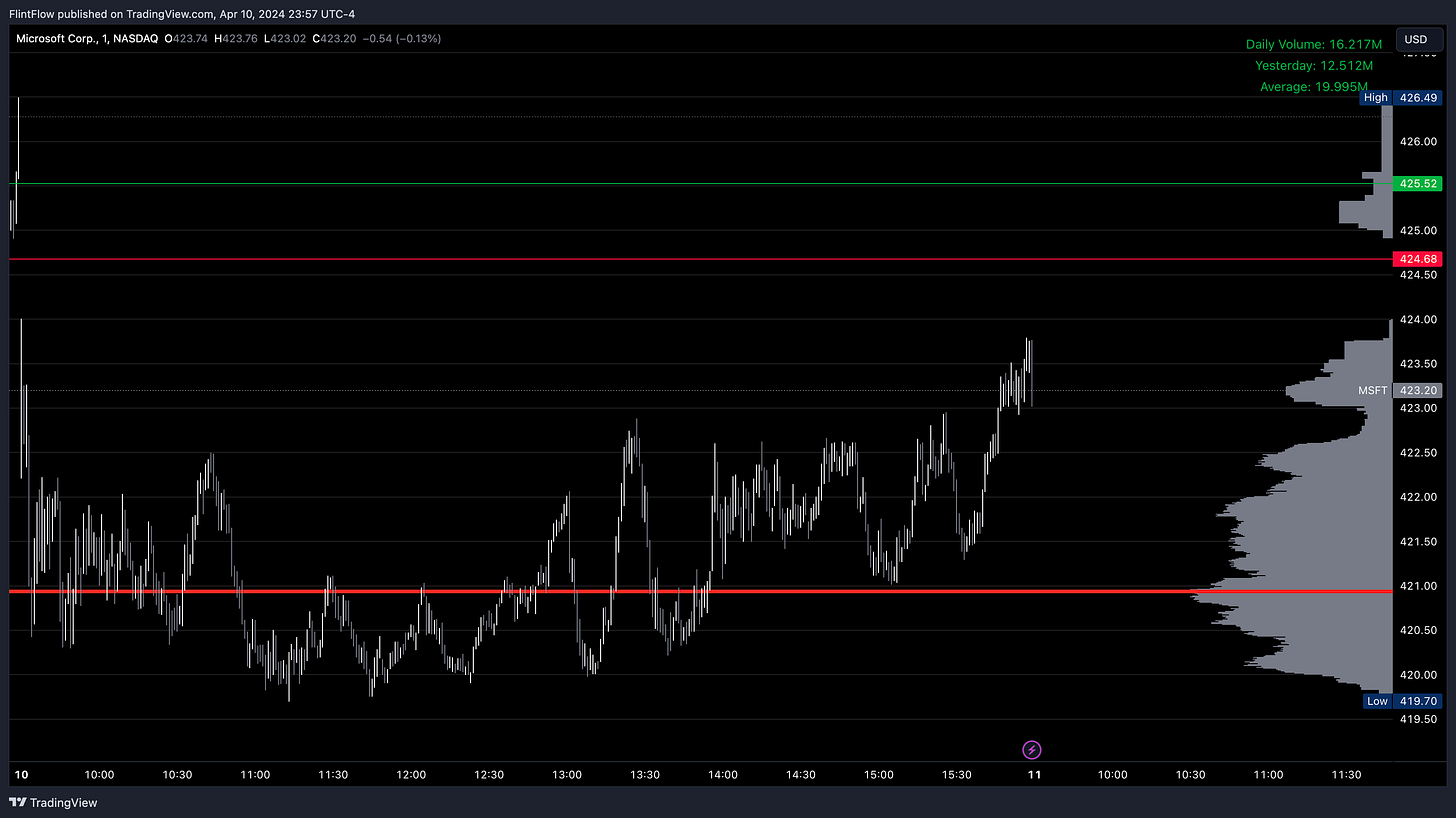Click the H423.76 high value in header
Screen dimensions: 1456x818
pyautogui.click(x=235, y=39)
